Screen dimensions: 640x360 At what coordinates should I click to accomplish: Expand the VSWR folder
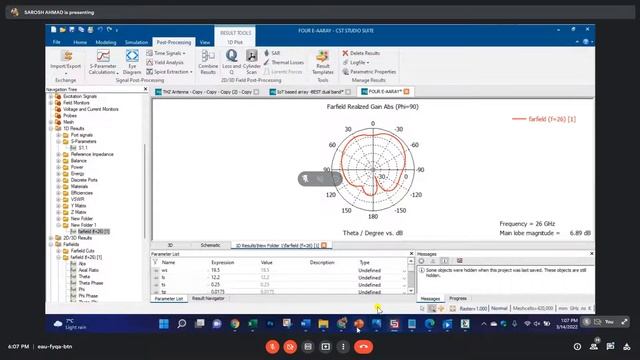pos(58,200)
